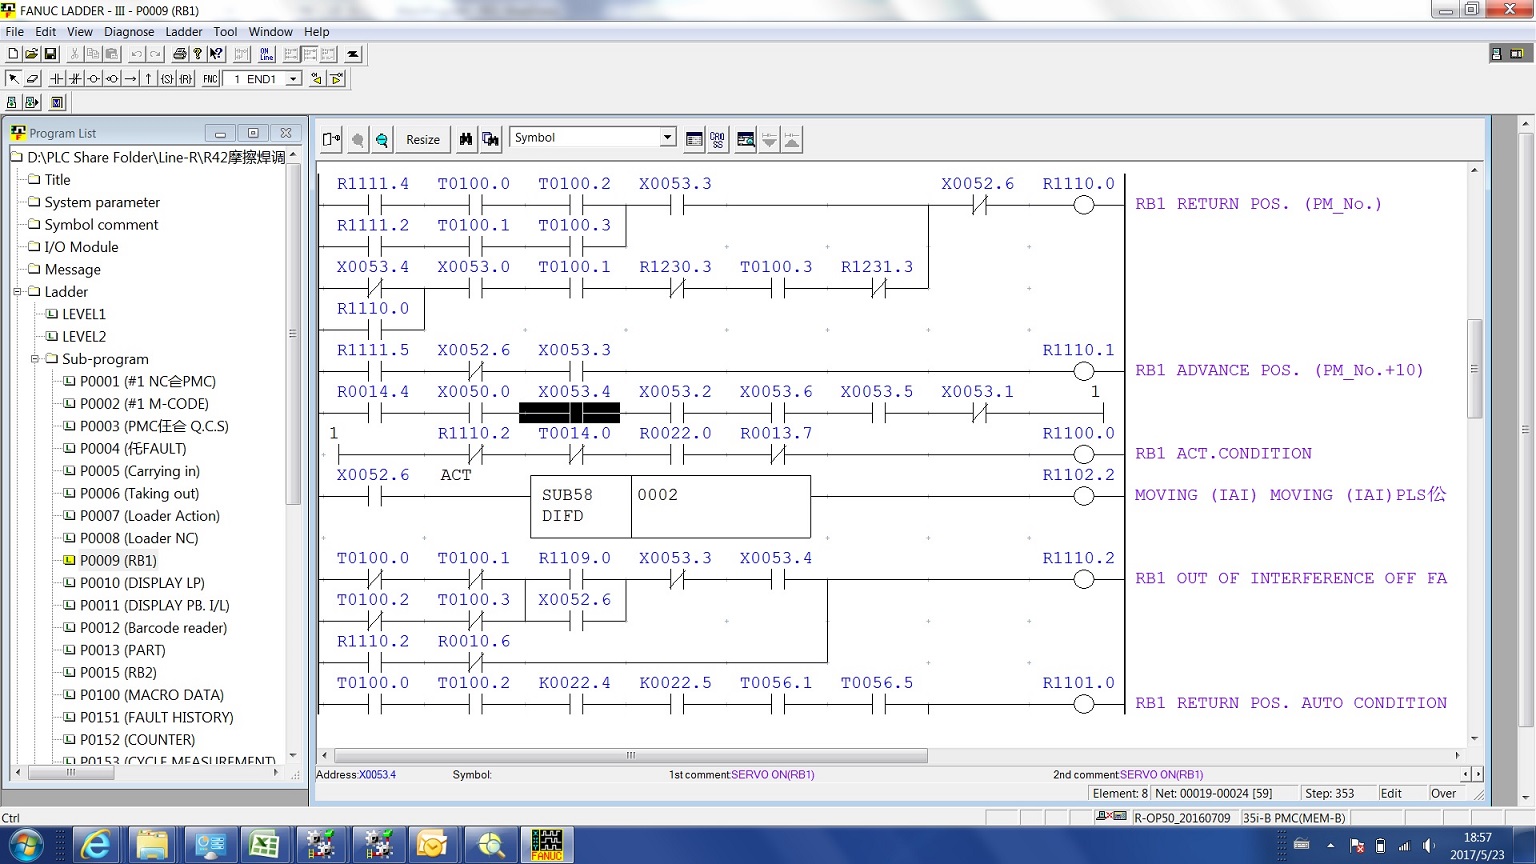The width and height of the screenshot is (1536, 864).
Task: Select P0015 (RB2) sub-program
Action: pyautogui.click(x=118, y=673)
